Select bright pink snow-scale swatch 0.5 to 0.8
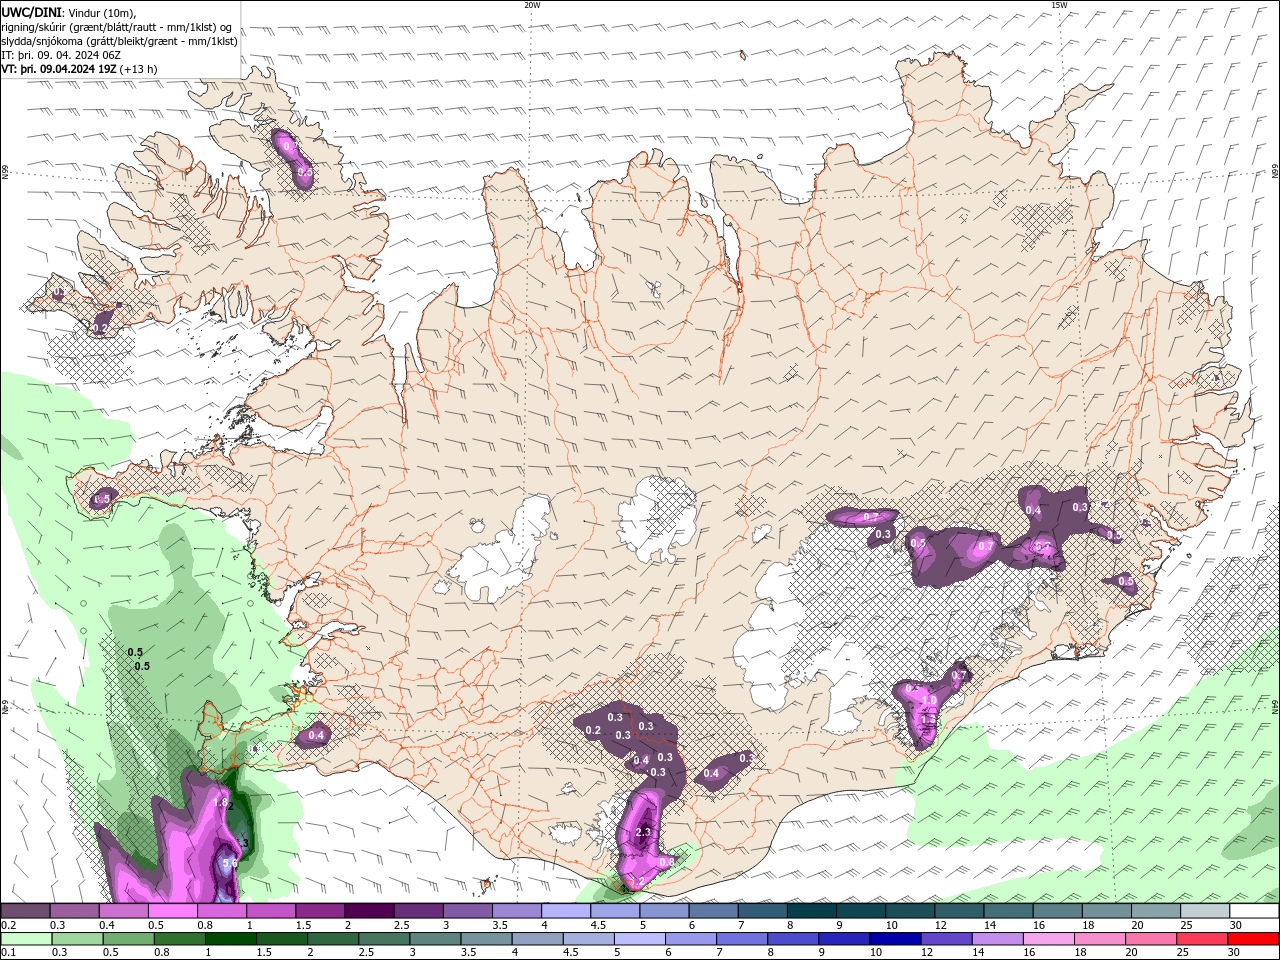 coord(172,911)
